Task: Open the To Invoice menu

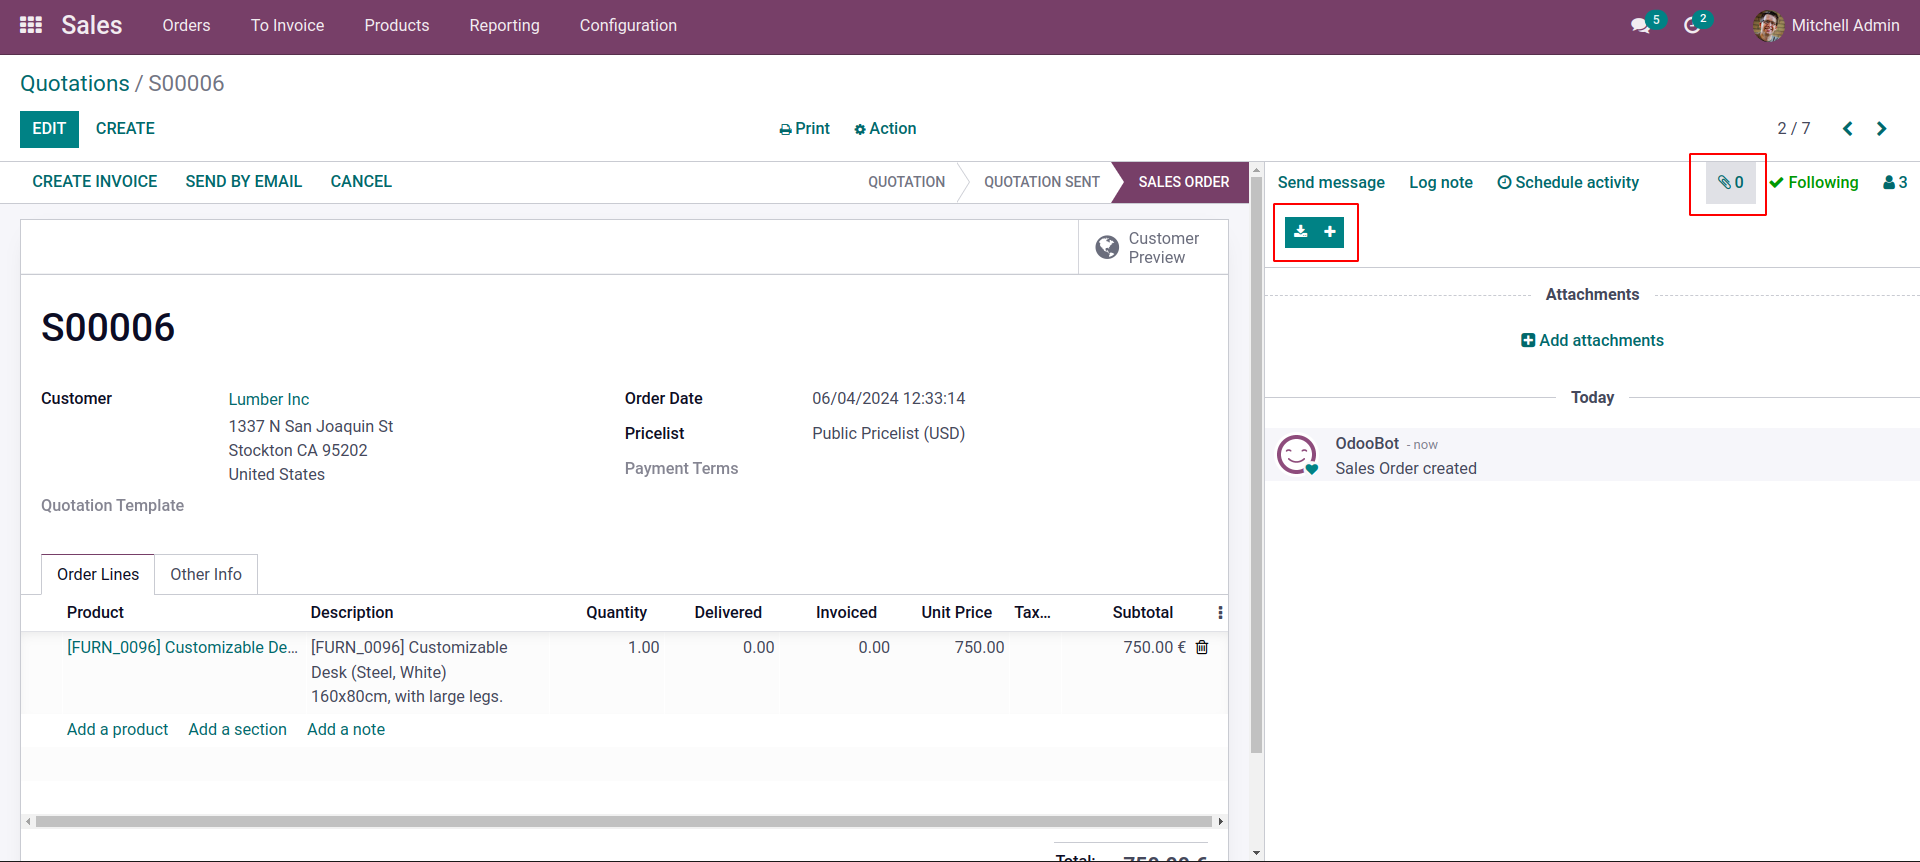Action: [x=288, y=26]
